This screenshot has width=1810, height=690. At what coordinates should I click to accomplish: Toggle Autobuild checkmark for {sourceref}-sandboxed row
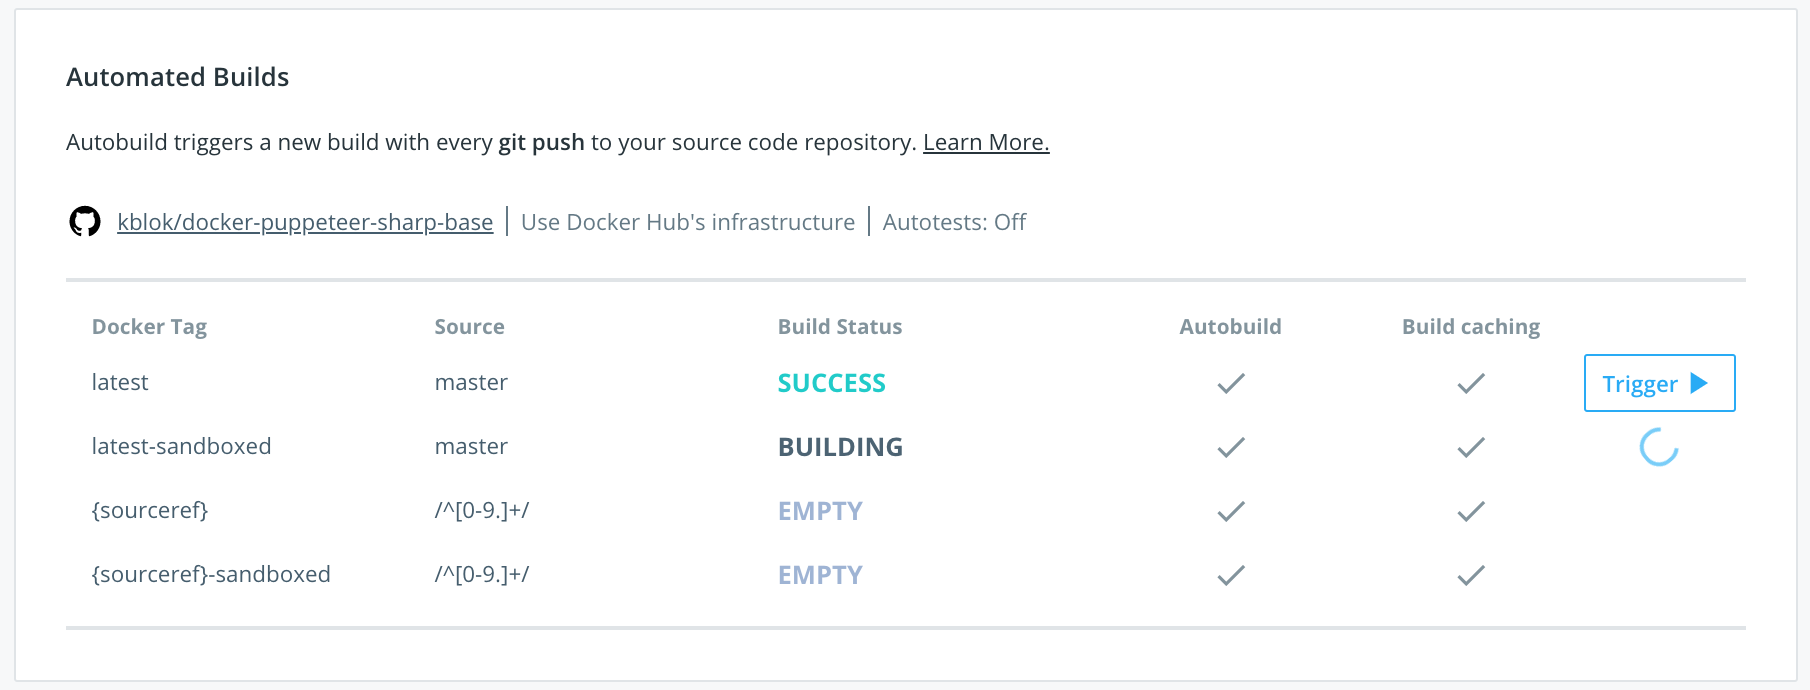pos(1230,575)
